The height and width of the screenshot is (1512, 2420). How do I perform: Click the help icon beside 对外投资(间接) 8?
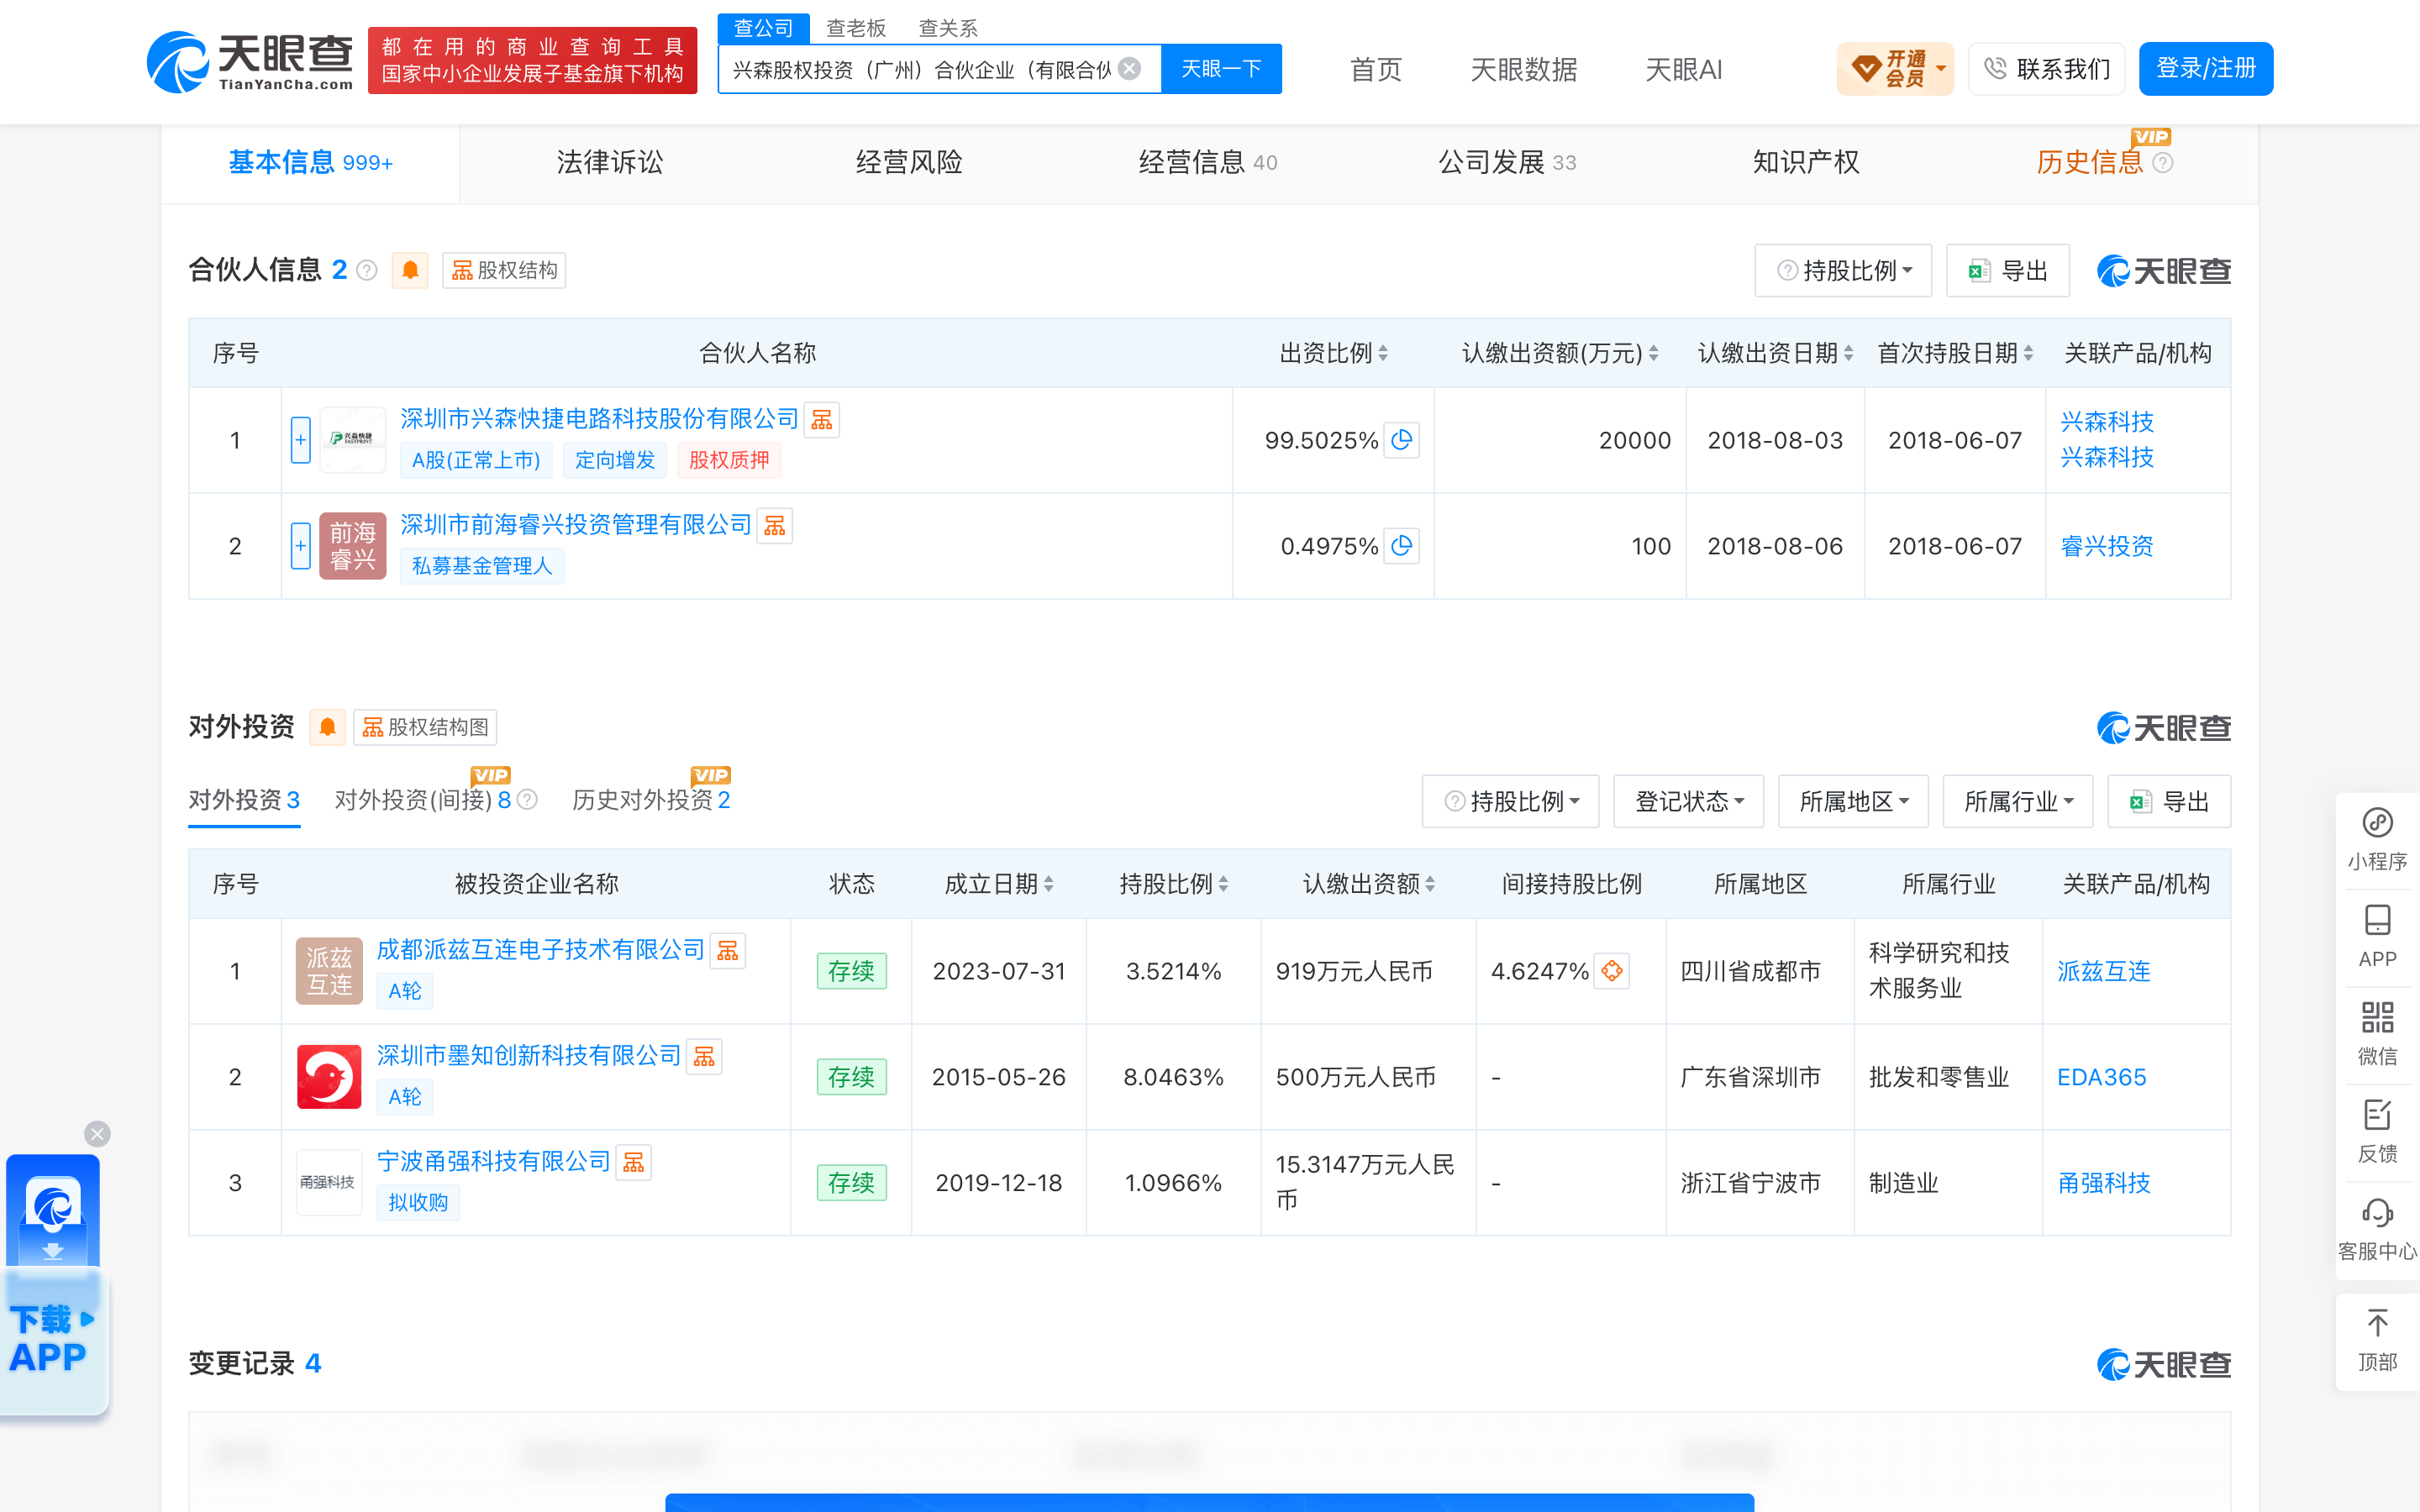tap(527, 800)
